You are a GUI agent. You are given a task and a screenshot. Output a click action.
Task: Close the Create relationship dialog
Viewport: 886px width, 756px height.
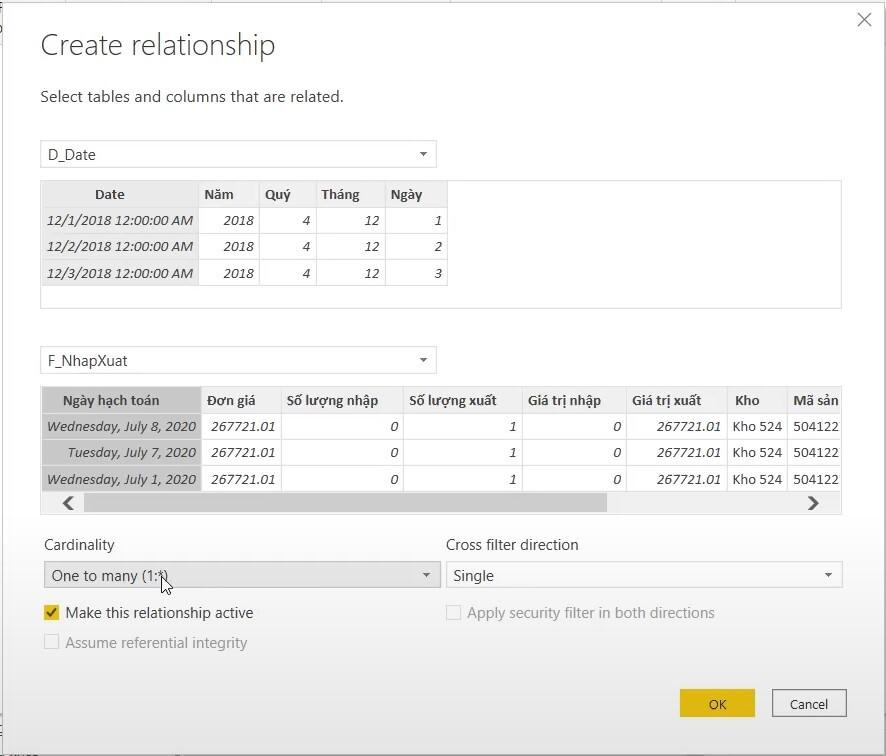pyautogui.click(x=864, y=19)
